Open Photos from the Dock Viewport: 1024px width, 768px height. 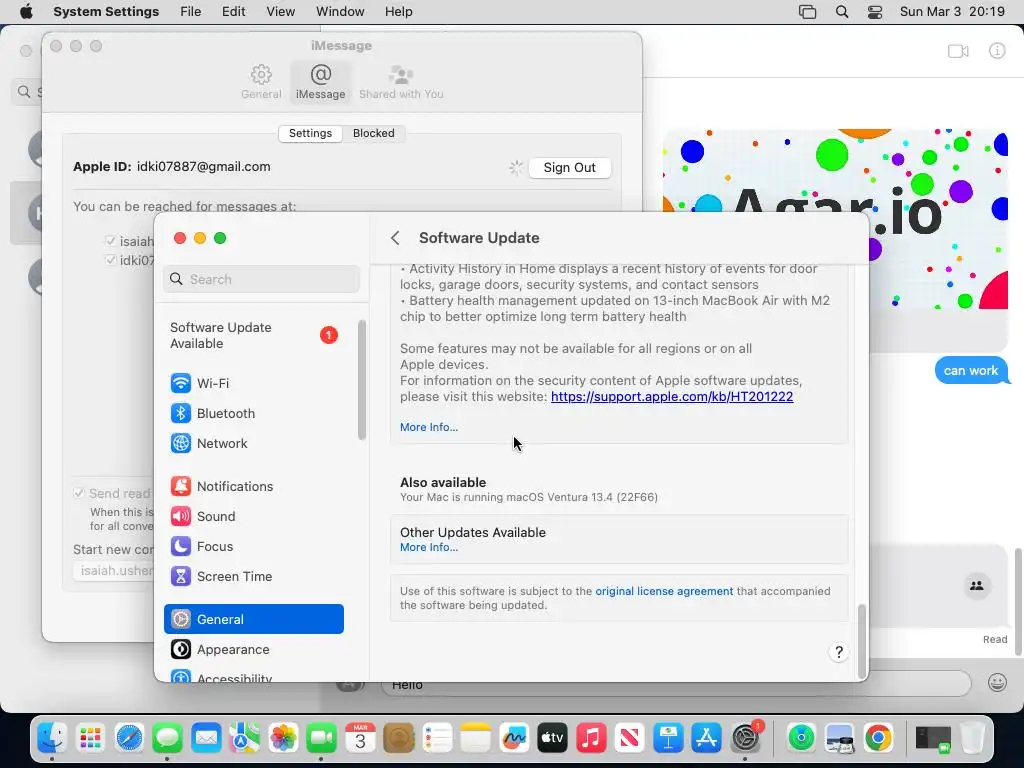283,738
